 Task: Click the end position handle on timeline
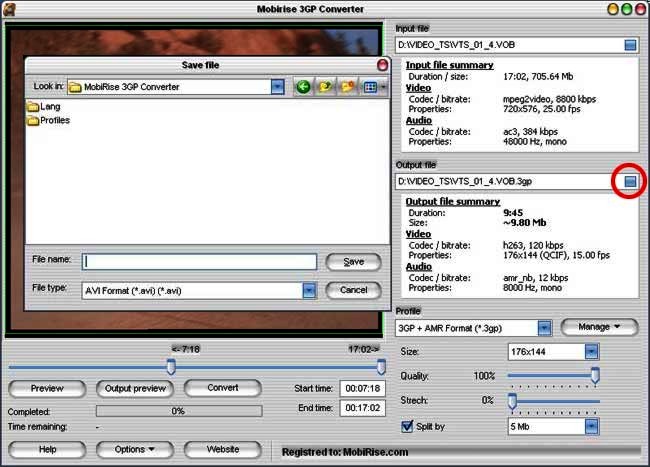click(x=381, y=367)
